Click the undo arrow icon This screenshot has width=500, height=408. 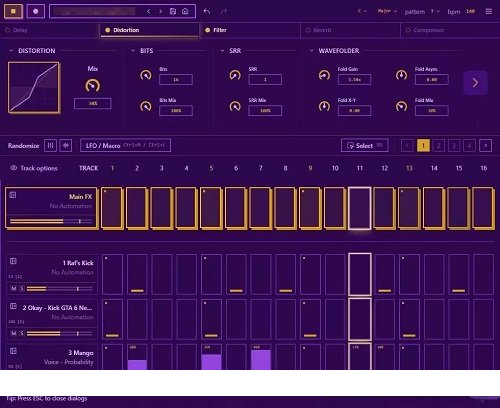click(207, 12)
